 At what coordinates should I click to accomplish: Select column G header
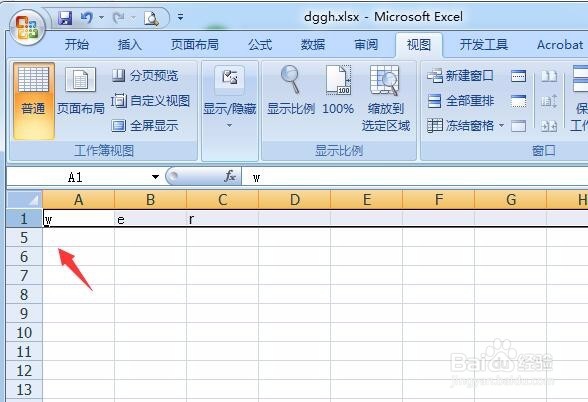510,200
